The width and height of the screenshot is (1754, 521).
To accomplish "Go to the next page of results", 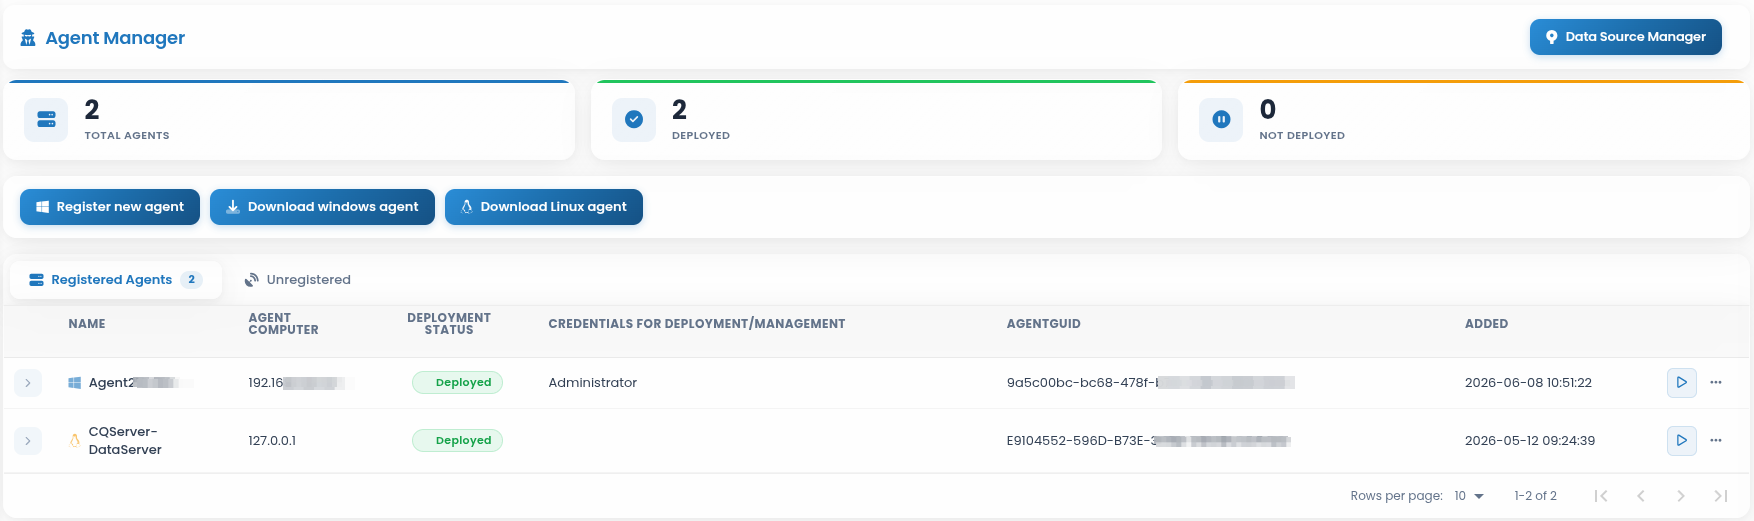I will click(1681, 496).
